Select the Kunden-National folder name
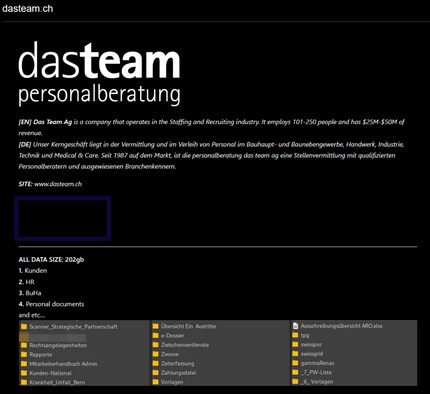The width and height of the screenshot is (430, 394). [x=50, y=373]
